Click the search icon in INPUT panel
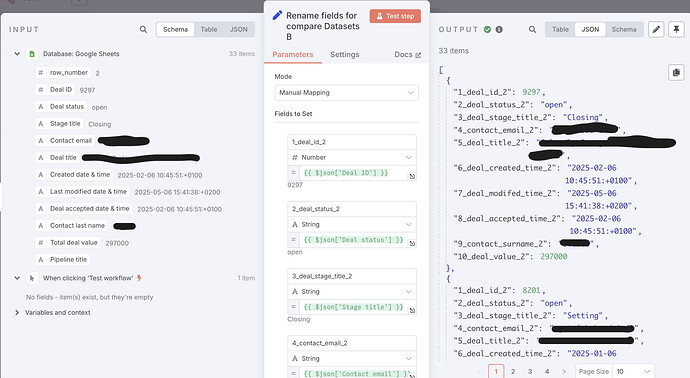 [x=143, y=29]
